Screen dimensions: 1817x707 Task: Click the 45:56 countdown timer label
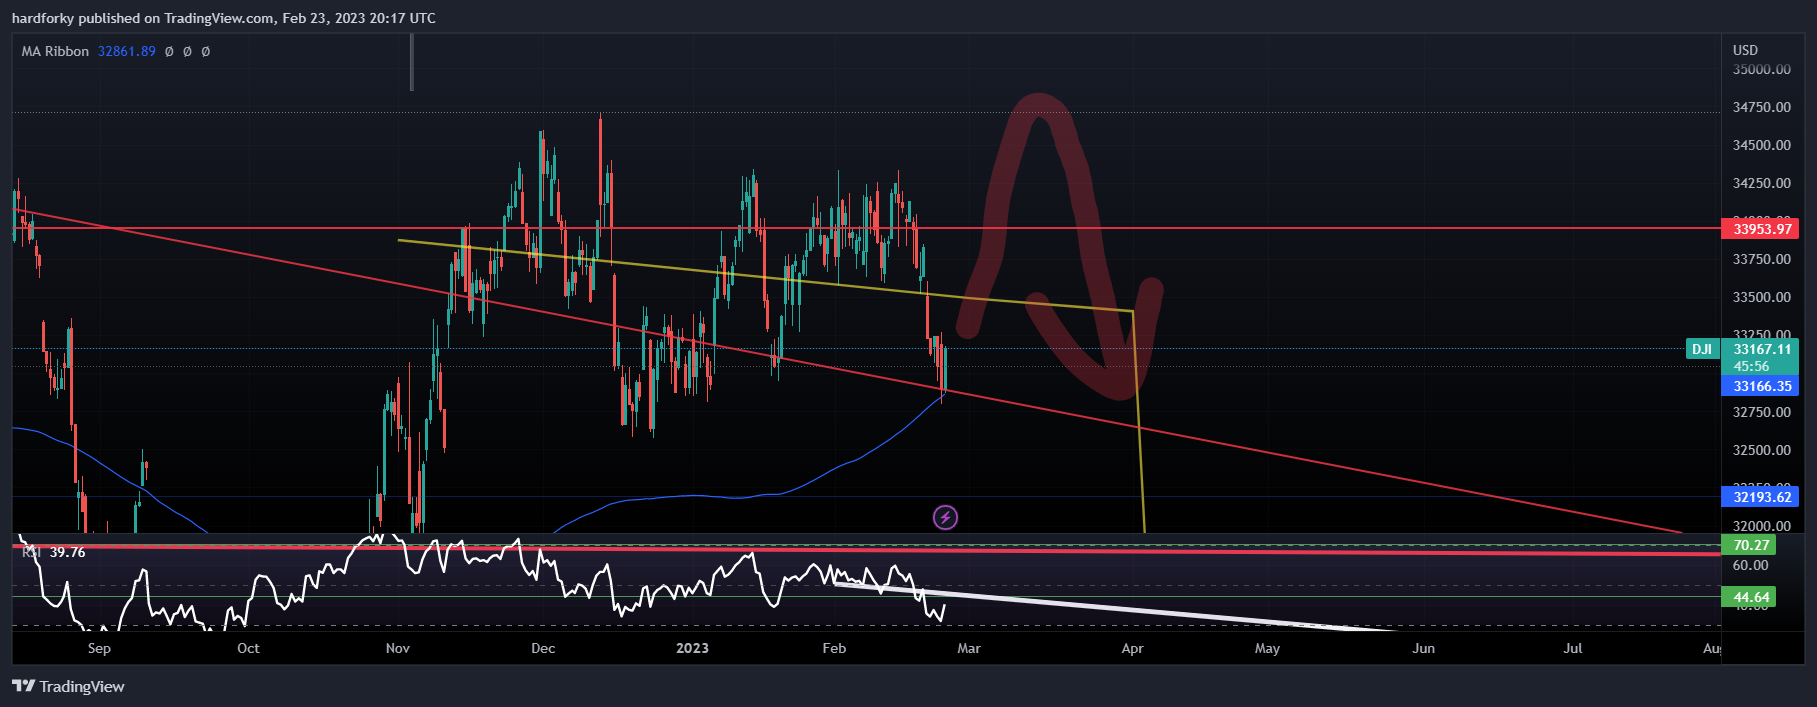coord(1751,366)
